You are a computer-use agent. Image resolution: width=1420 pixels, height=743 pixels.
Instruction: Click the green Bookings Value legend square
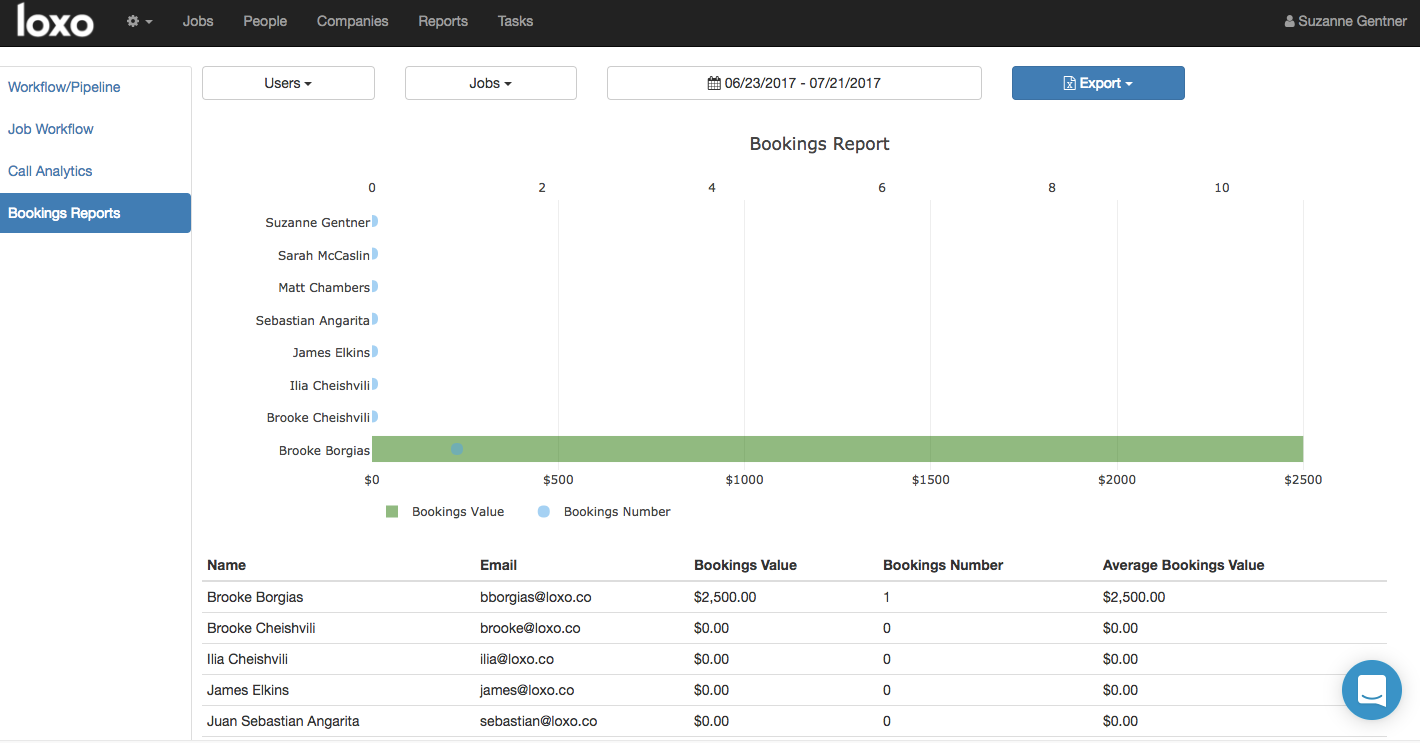pos(391,511)
